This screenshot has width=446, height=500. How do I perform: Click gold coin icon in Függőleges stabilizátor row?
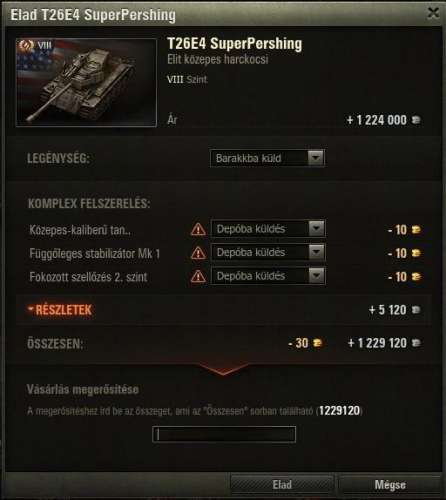coord(416,253)
